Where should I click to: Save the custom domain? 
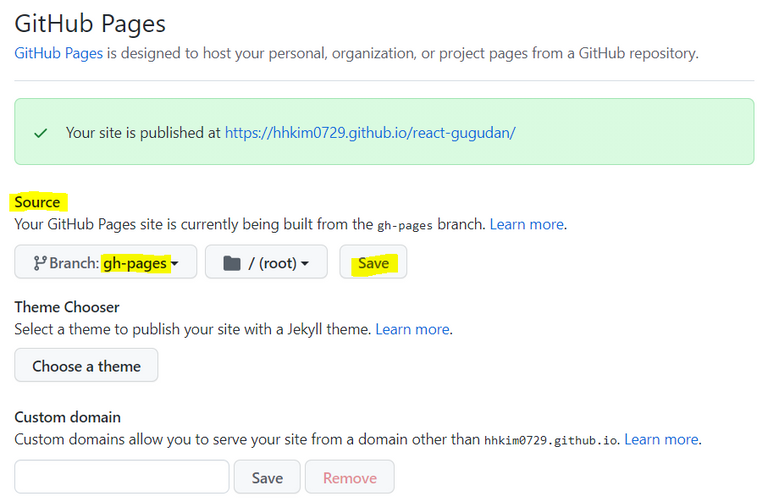pos(267,477)
